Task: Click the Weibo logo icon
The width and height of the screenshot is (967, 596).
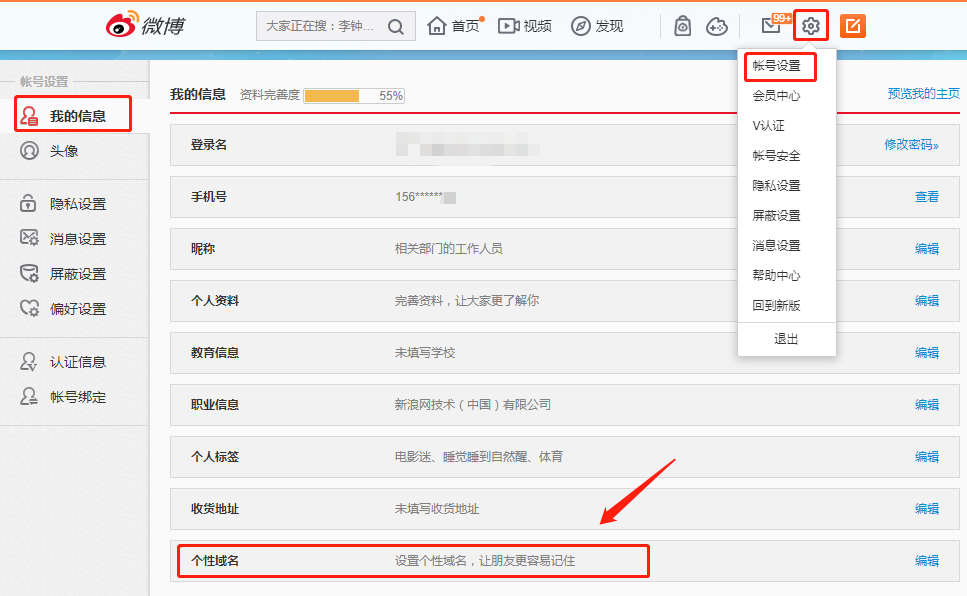Action: pos(122,26)
